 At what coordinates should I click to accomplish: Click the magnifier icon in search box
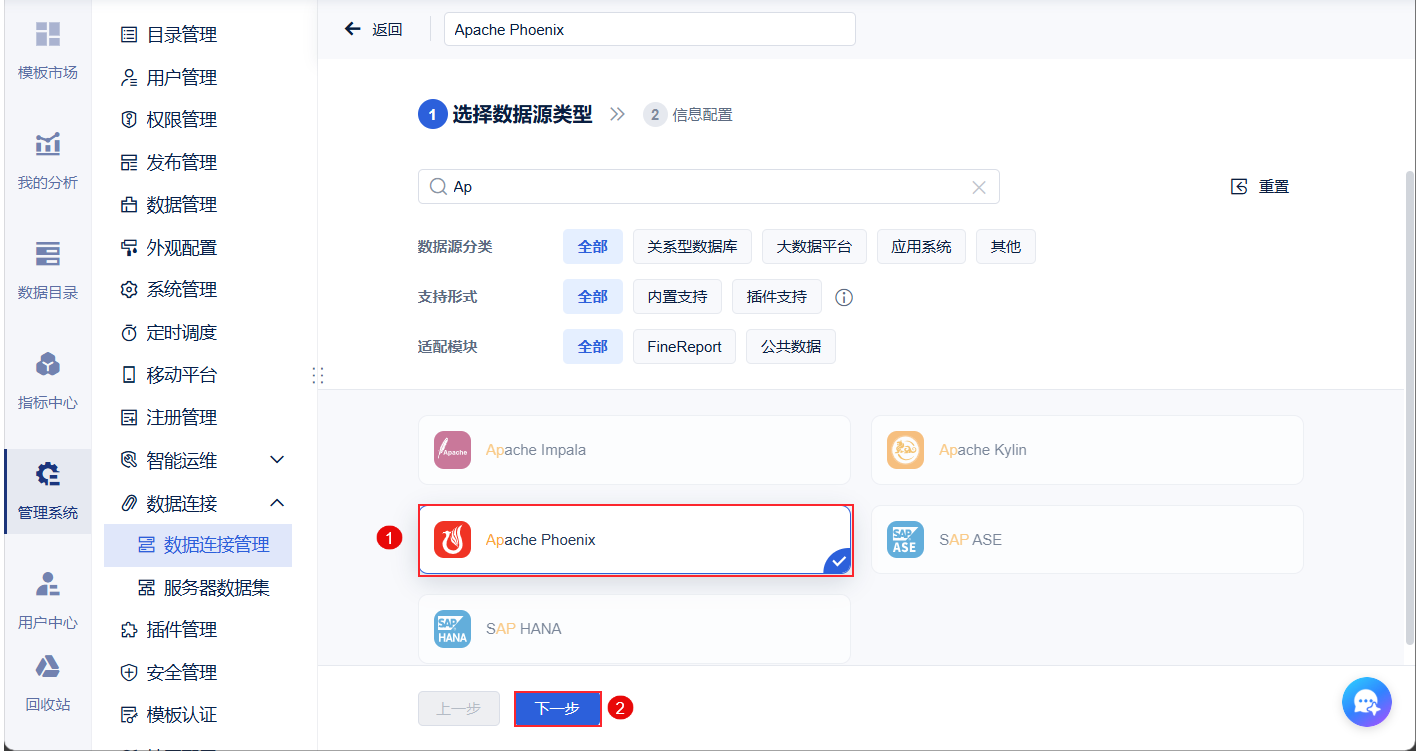click(x=438, y=187)
